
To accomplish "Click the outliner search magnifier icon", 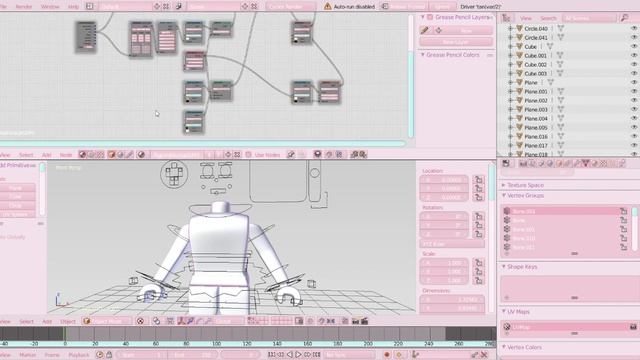I will pyautogui.click(x=624, y=18).
